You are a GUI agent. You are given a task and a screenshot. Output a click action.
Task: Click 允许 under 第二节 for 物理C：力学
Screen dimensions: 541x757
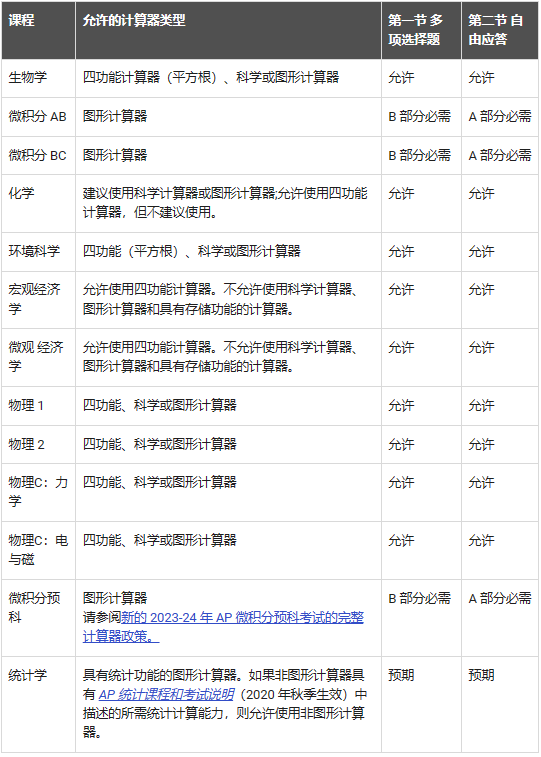pos(481,482)
